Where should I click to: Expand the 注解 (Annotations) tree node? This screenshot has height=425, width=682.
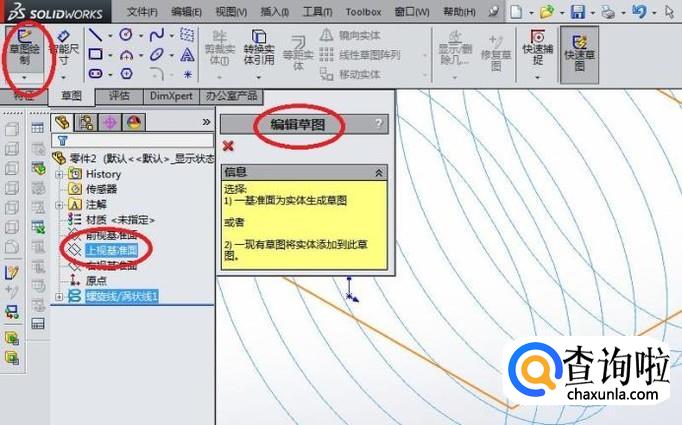click(60, 205)
